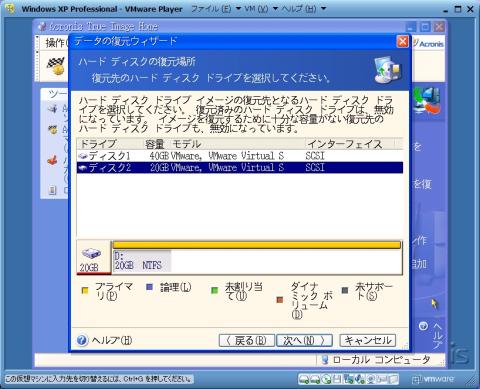The width and height of the screenshot is (480, 389).
Task: Click the インターフェイス column header
Action: click(x=350, y=144)
